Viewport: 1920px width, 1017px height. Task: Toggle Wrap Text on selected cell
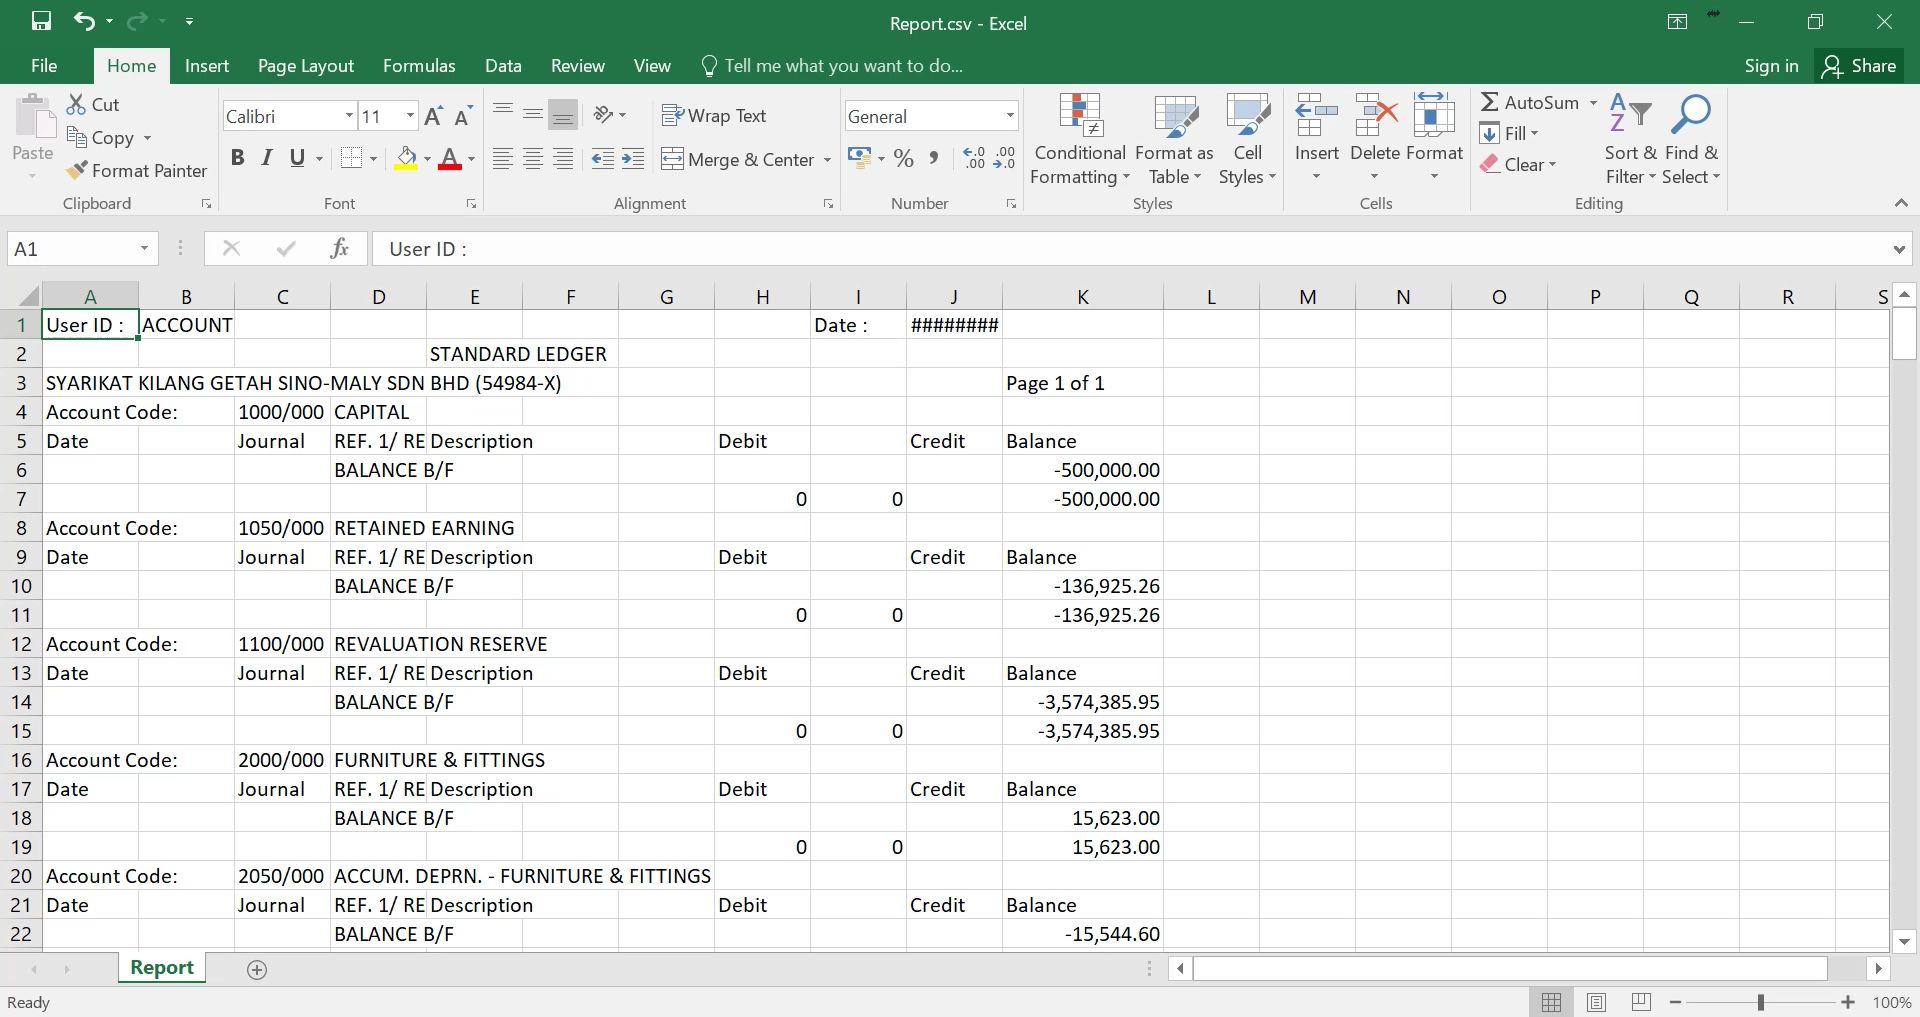tap(714, 116)
